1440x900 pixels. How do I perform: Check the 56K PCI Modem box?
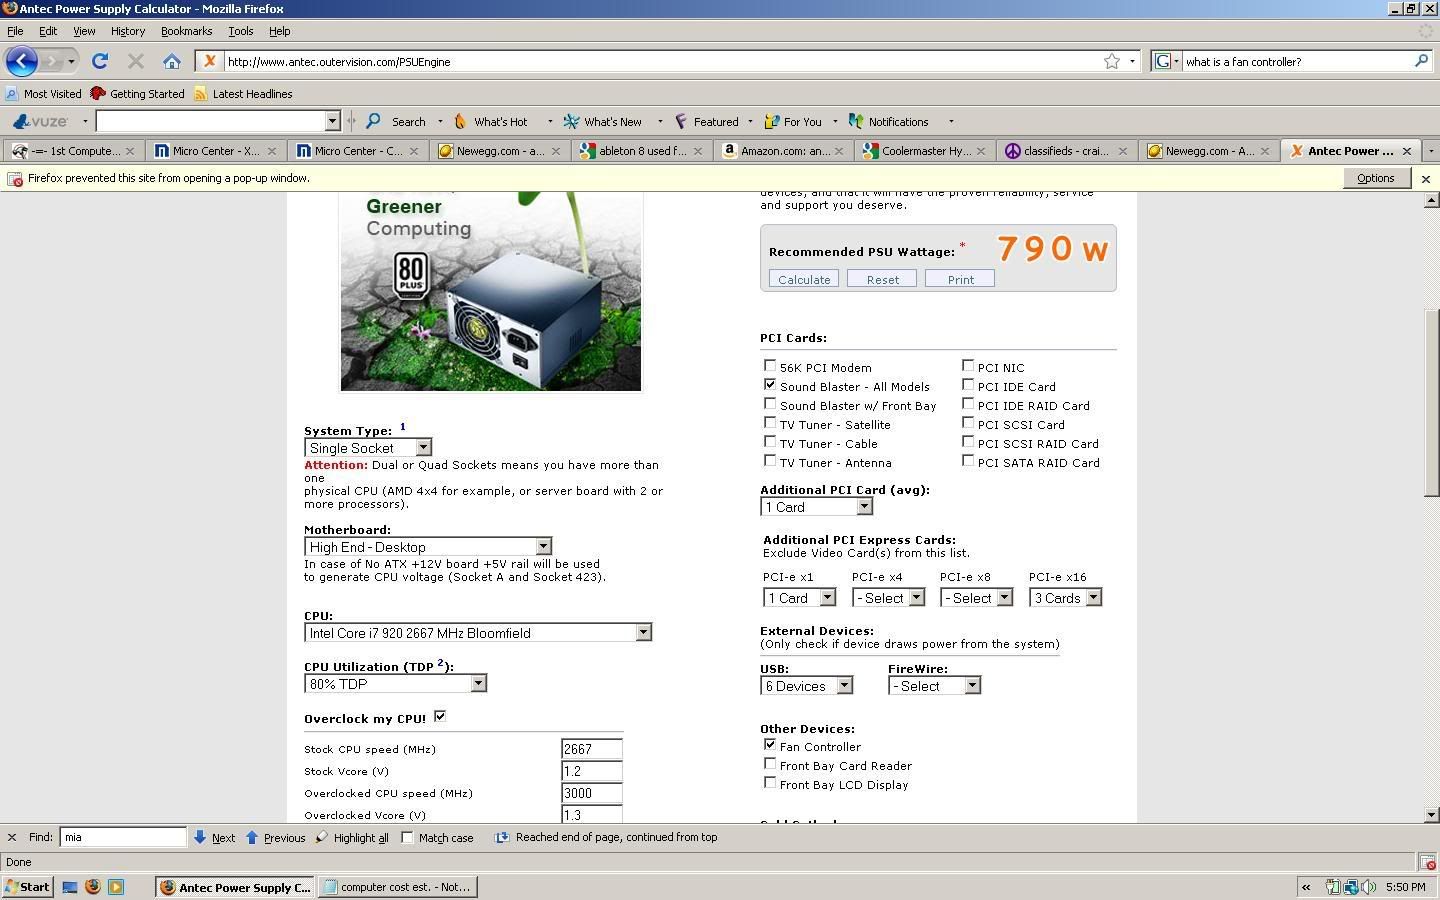click(769, 366)
